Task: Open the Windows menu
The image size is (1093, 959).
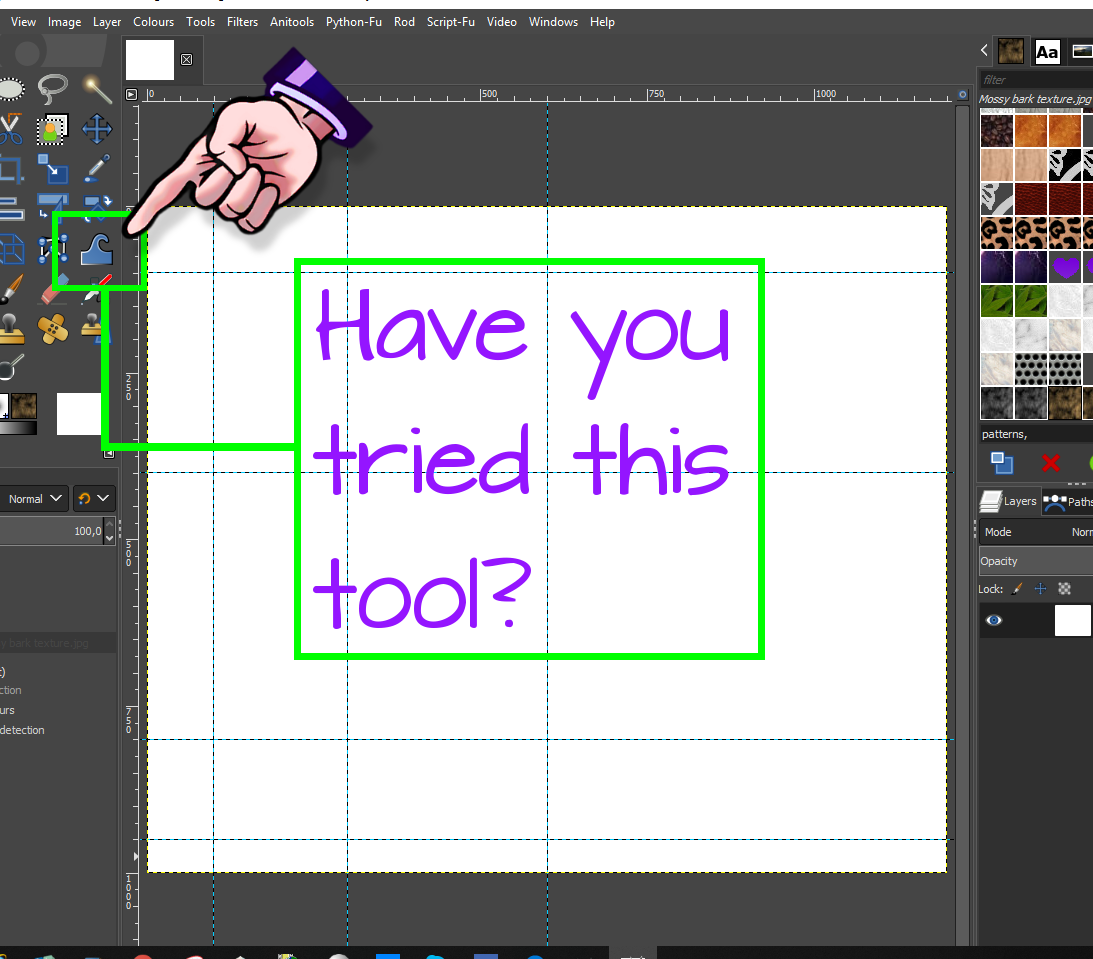Action: (x=553, y=22)
